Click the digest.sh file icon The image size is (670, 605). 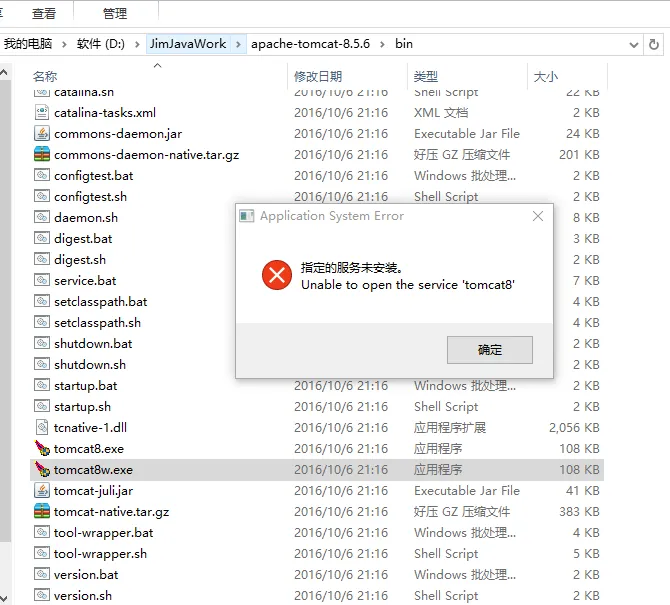click(x=41, y=259)
